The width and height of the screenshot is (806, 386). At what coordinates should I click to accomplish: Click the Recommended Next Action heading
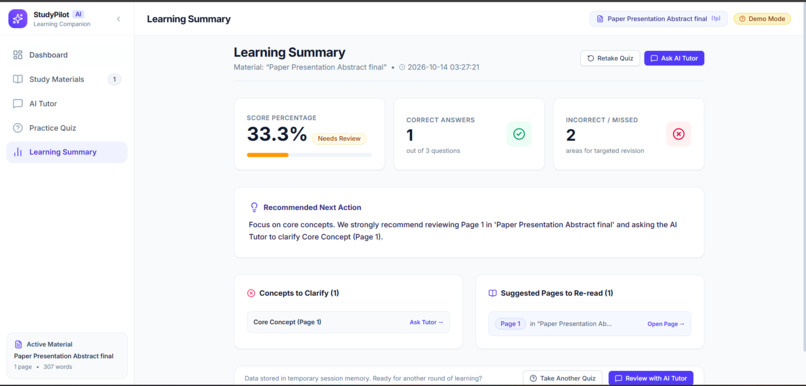click(312, 208)
